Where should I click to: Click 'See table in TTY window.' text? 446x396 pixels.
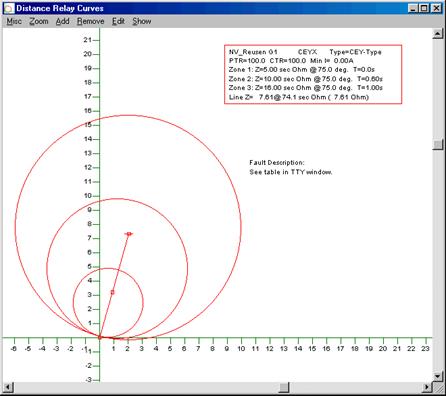point(291,172)
